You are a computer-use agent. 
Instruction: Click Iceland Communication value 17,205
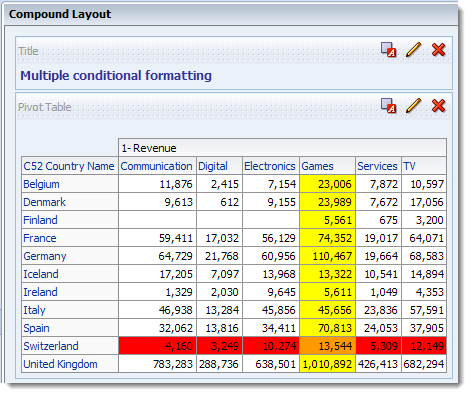(157, 274)
